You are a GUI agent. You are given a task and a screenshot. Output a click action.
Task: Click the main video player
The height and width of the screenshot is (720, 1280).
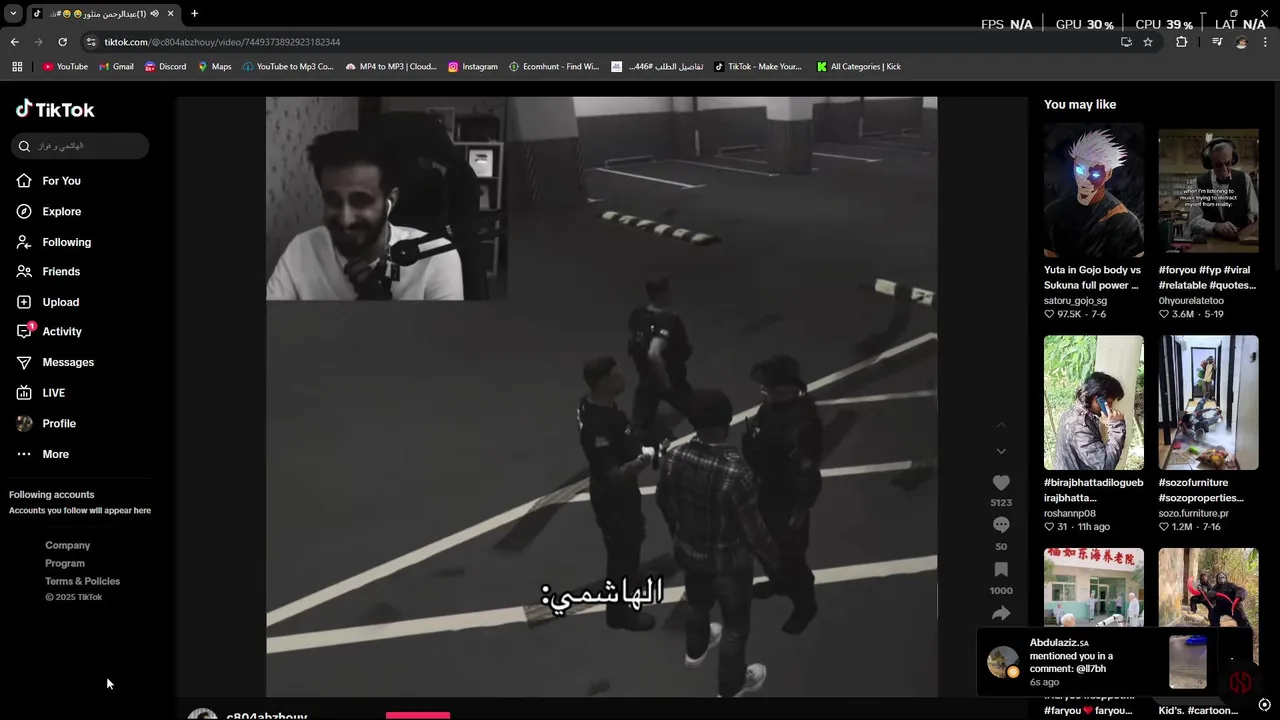[x=601, y=397]
